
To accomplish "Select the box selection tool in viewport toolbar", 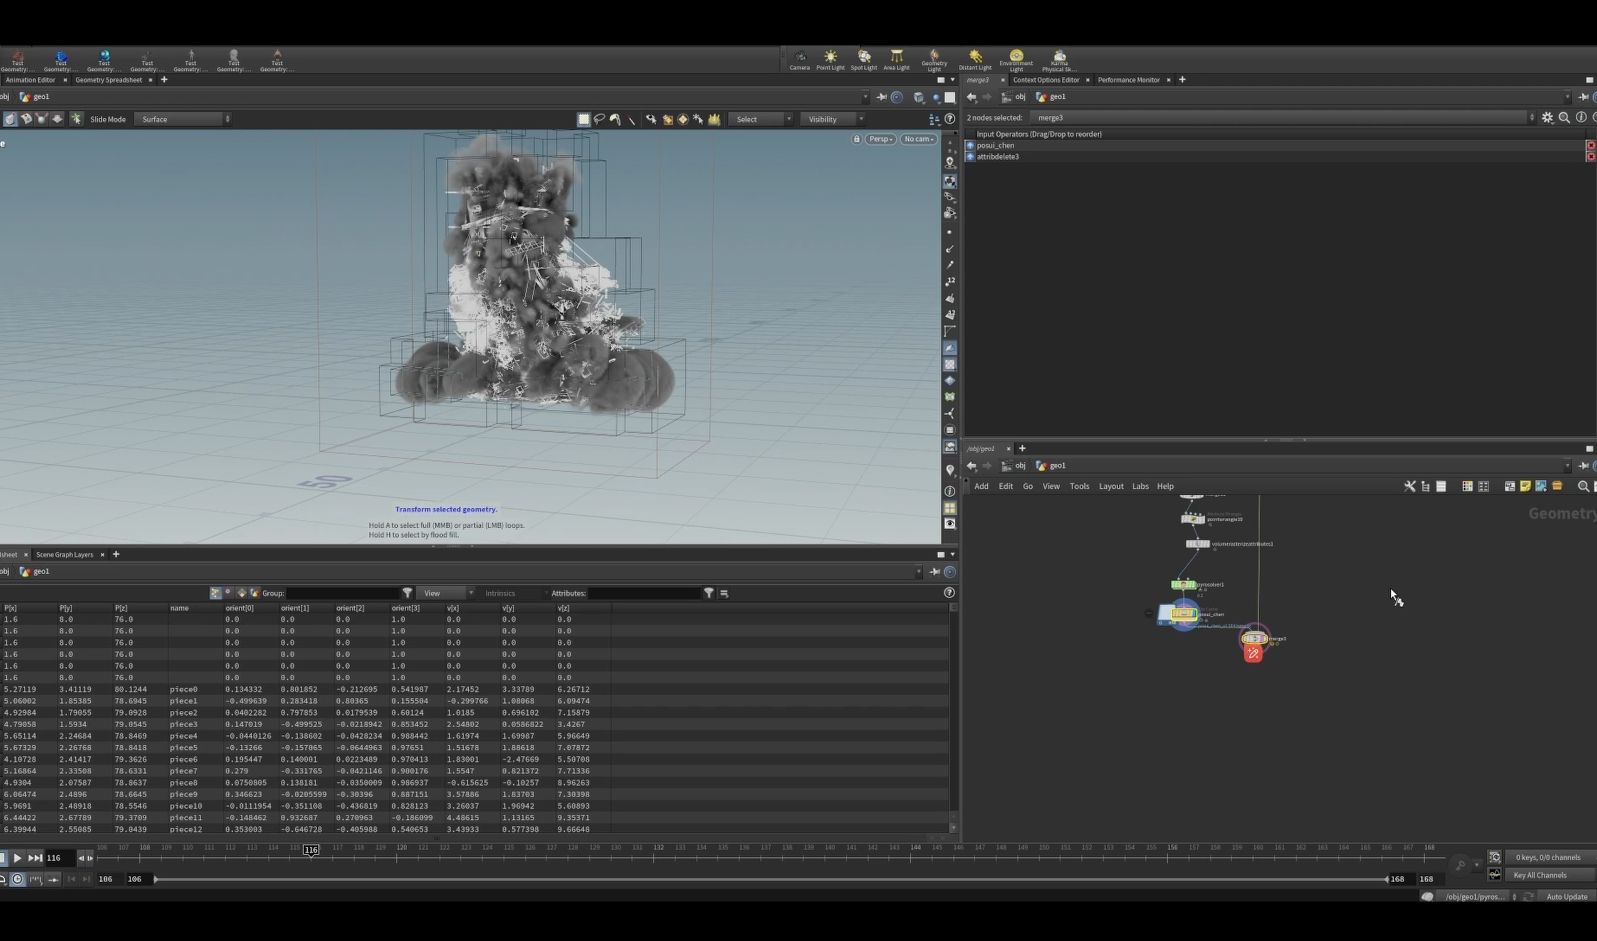I will (584, 119).
